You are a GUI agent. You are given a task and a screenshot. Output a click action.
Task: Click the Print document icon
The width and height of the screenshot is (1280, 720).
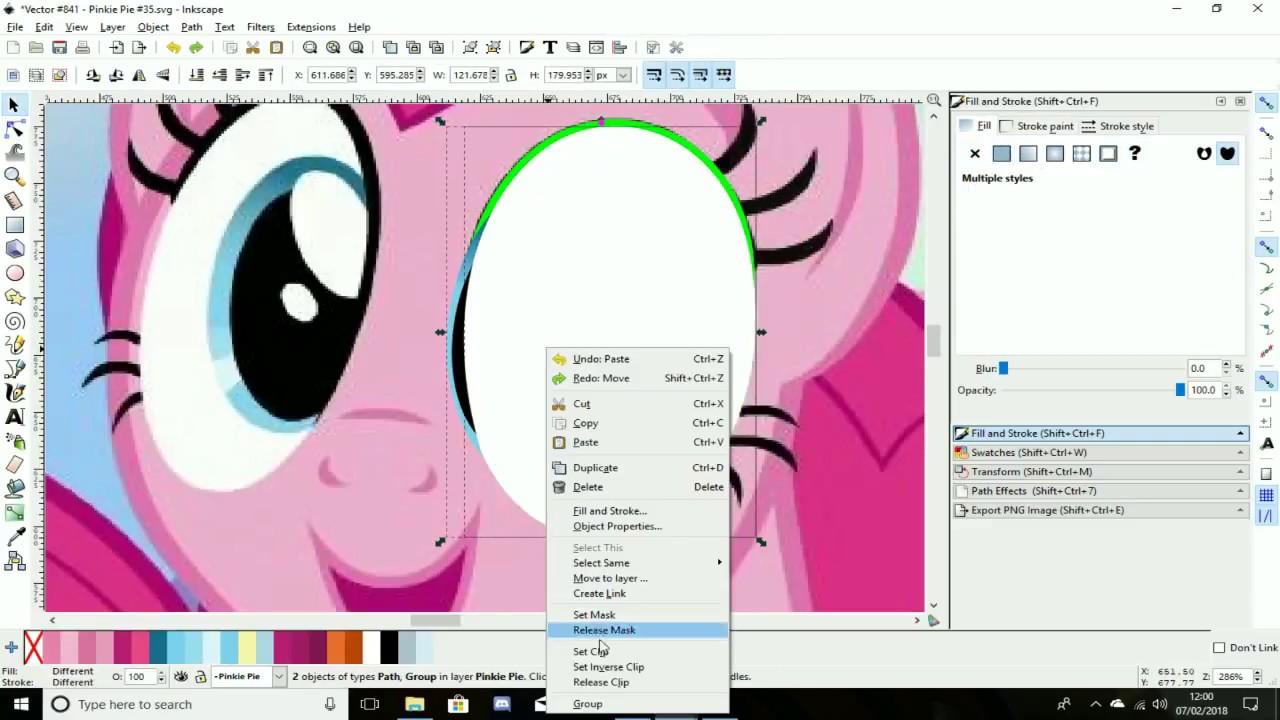tap(83, 47)
